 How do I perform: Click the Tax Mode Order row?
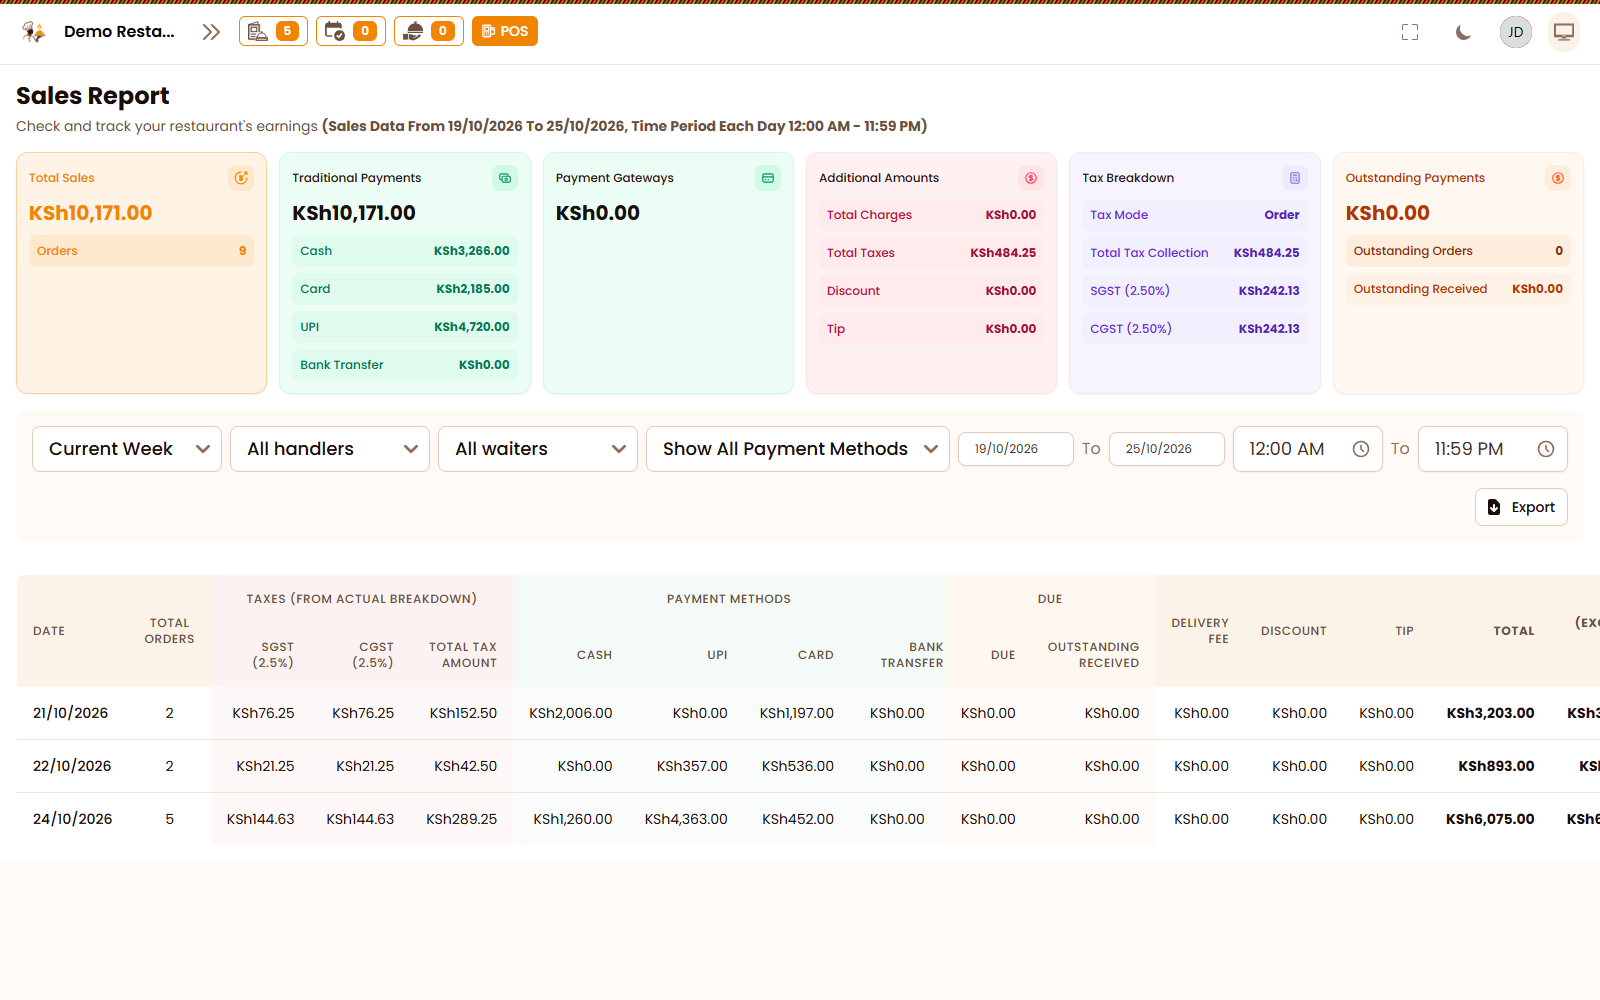pyautogui.click(x=1195, y=215)
